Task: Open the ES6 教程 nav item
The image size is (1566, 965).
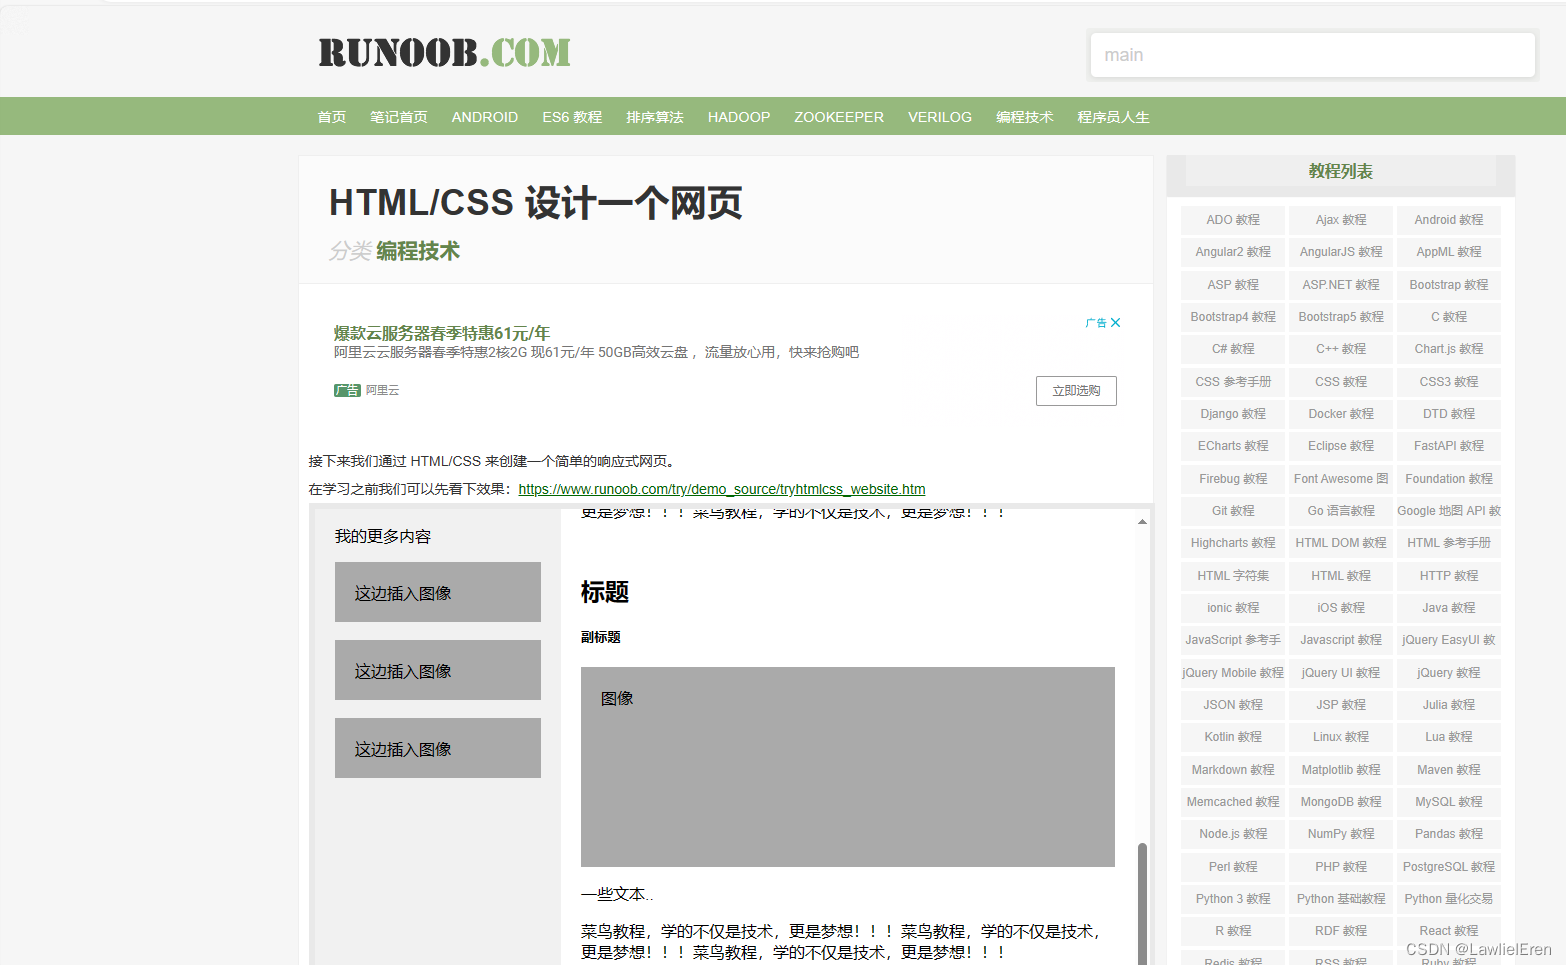Action: point(571,116)
